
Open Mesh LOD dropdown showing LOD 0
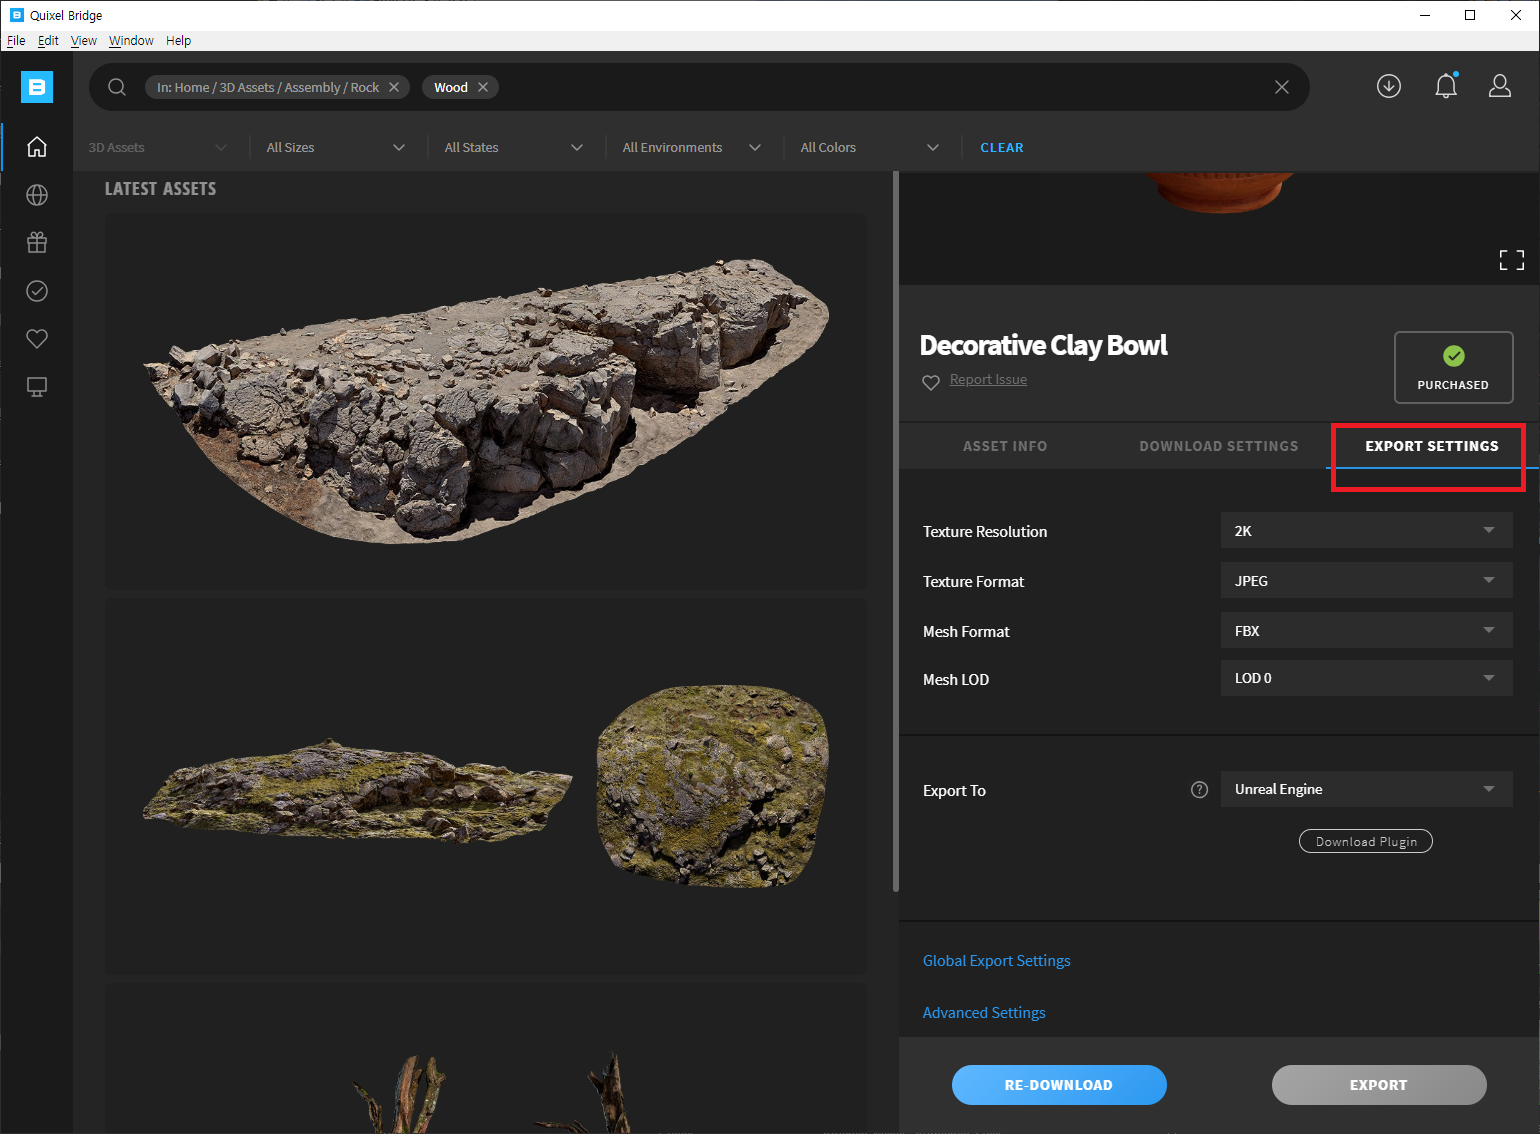[1366, 678]
